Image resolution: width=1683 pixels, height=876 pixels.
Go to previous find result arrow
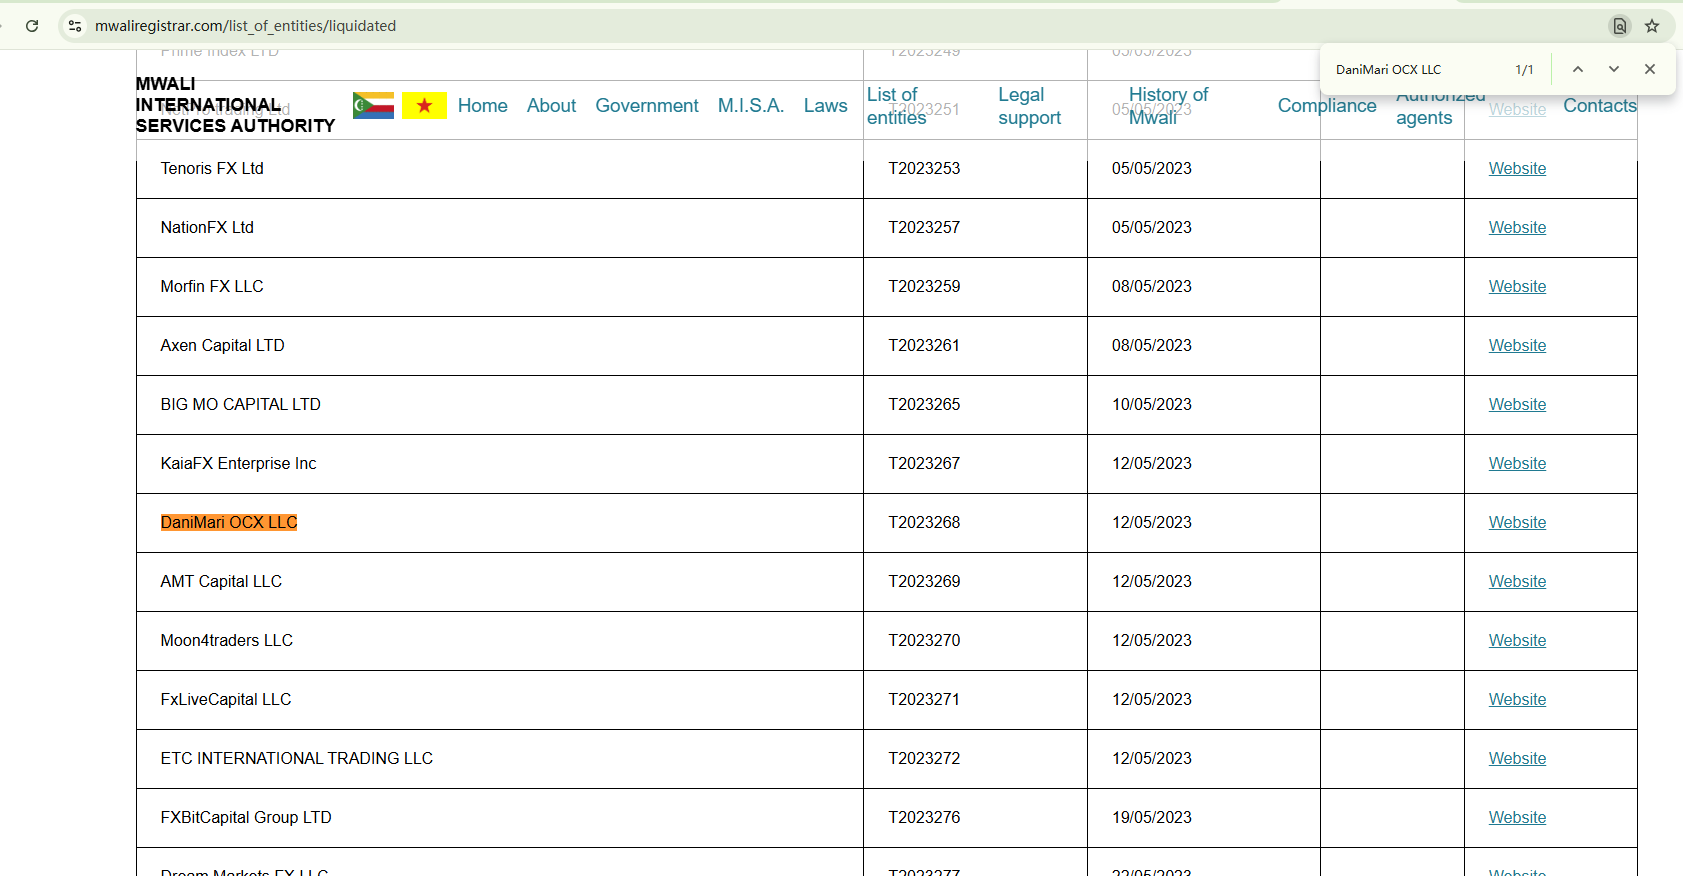pyautogui.click(x=1577, y=69)
